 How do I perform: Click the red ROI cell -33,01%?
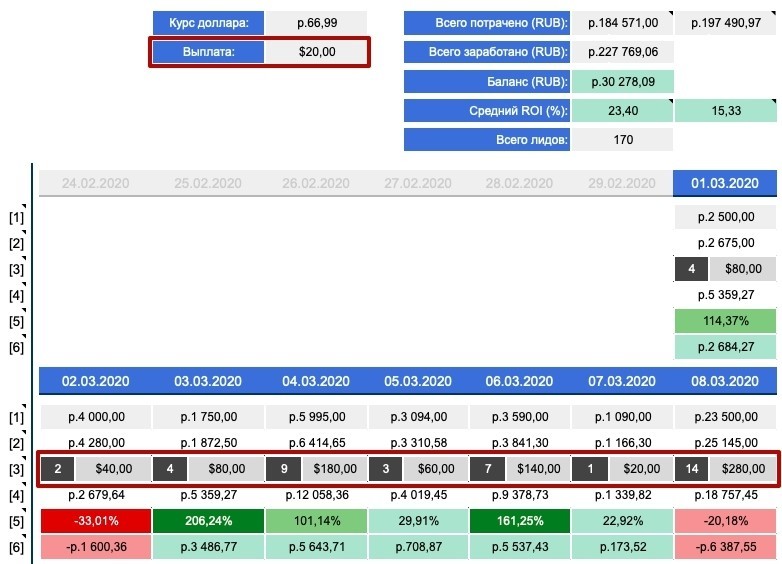[96, 521]
